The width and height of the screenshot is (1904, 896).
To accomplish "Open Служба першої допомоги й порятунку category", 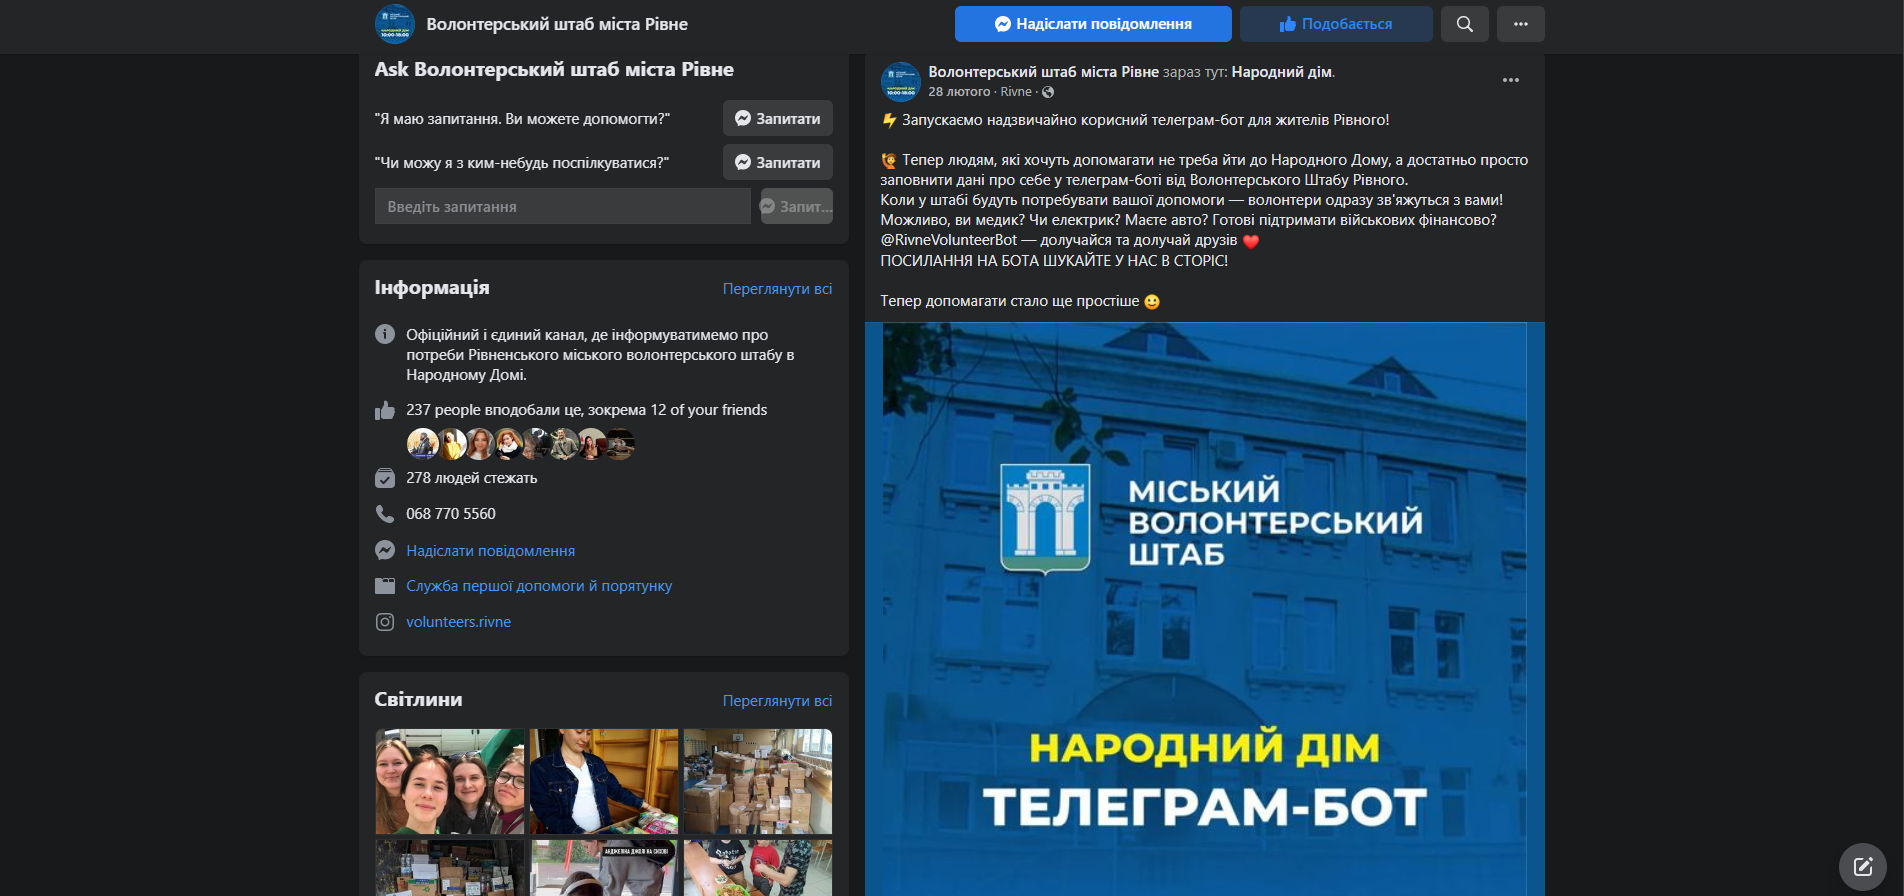I will (x=539, y=586).
